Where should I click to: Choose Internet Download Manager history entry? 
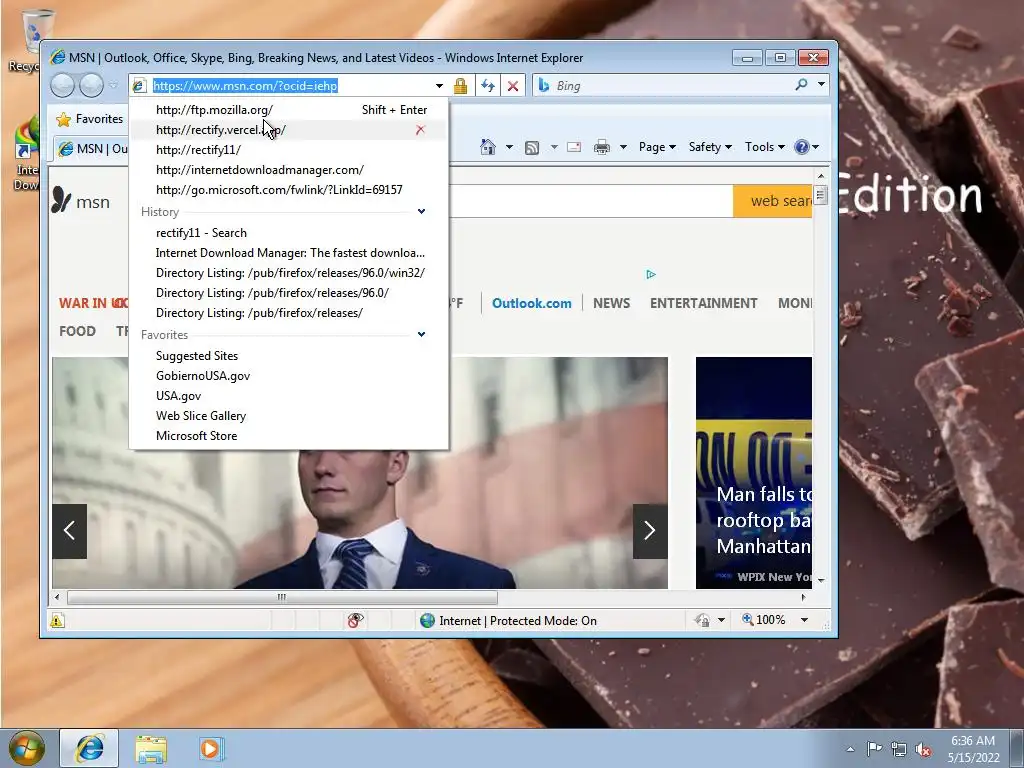289,253
